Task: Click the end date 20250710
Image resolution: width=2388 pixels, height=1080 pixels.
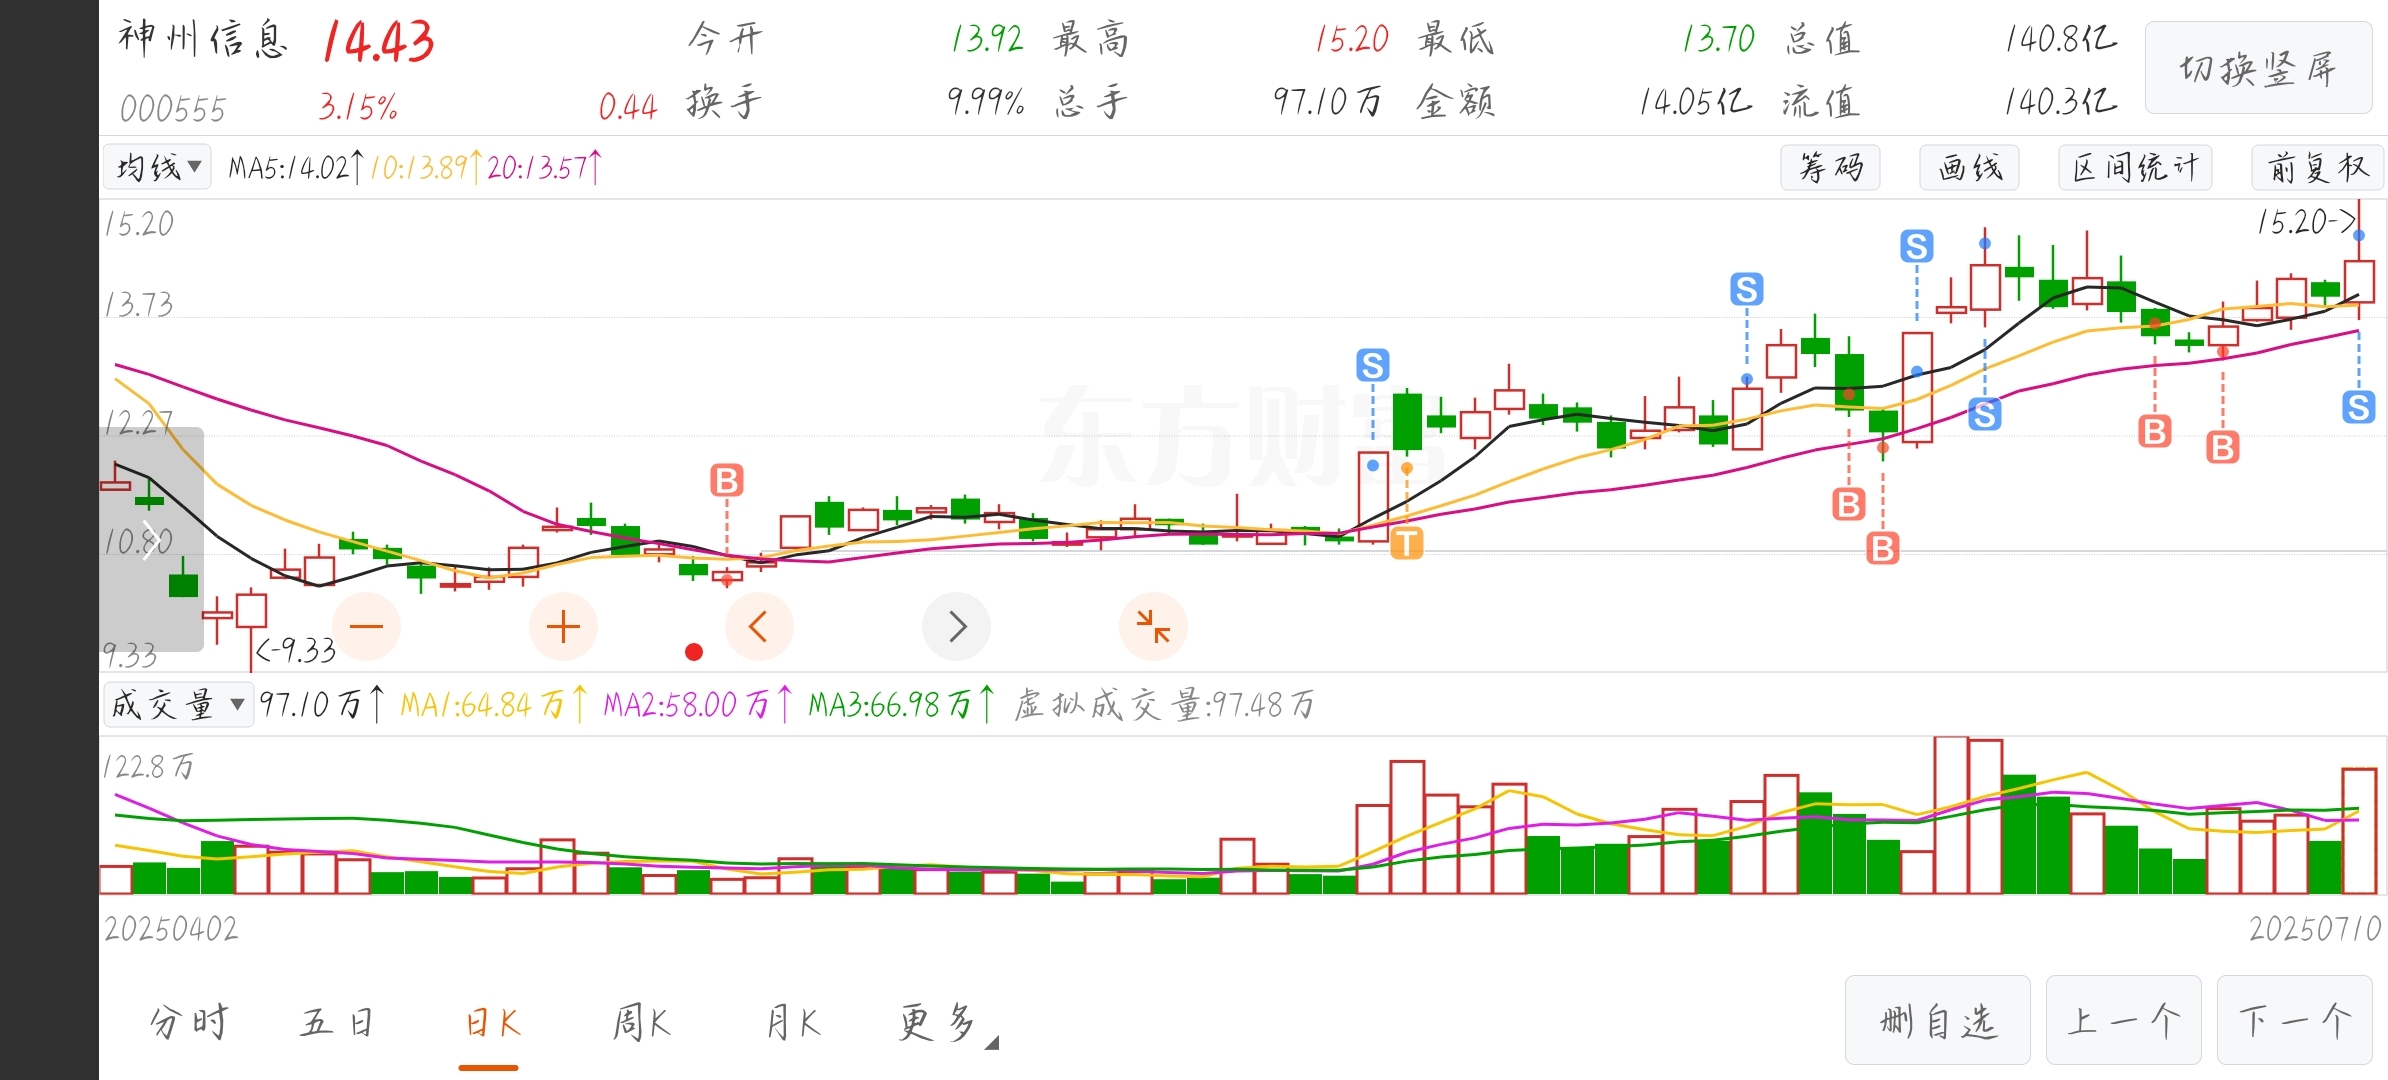Action: tap(2315, 929)
